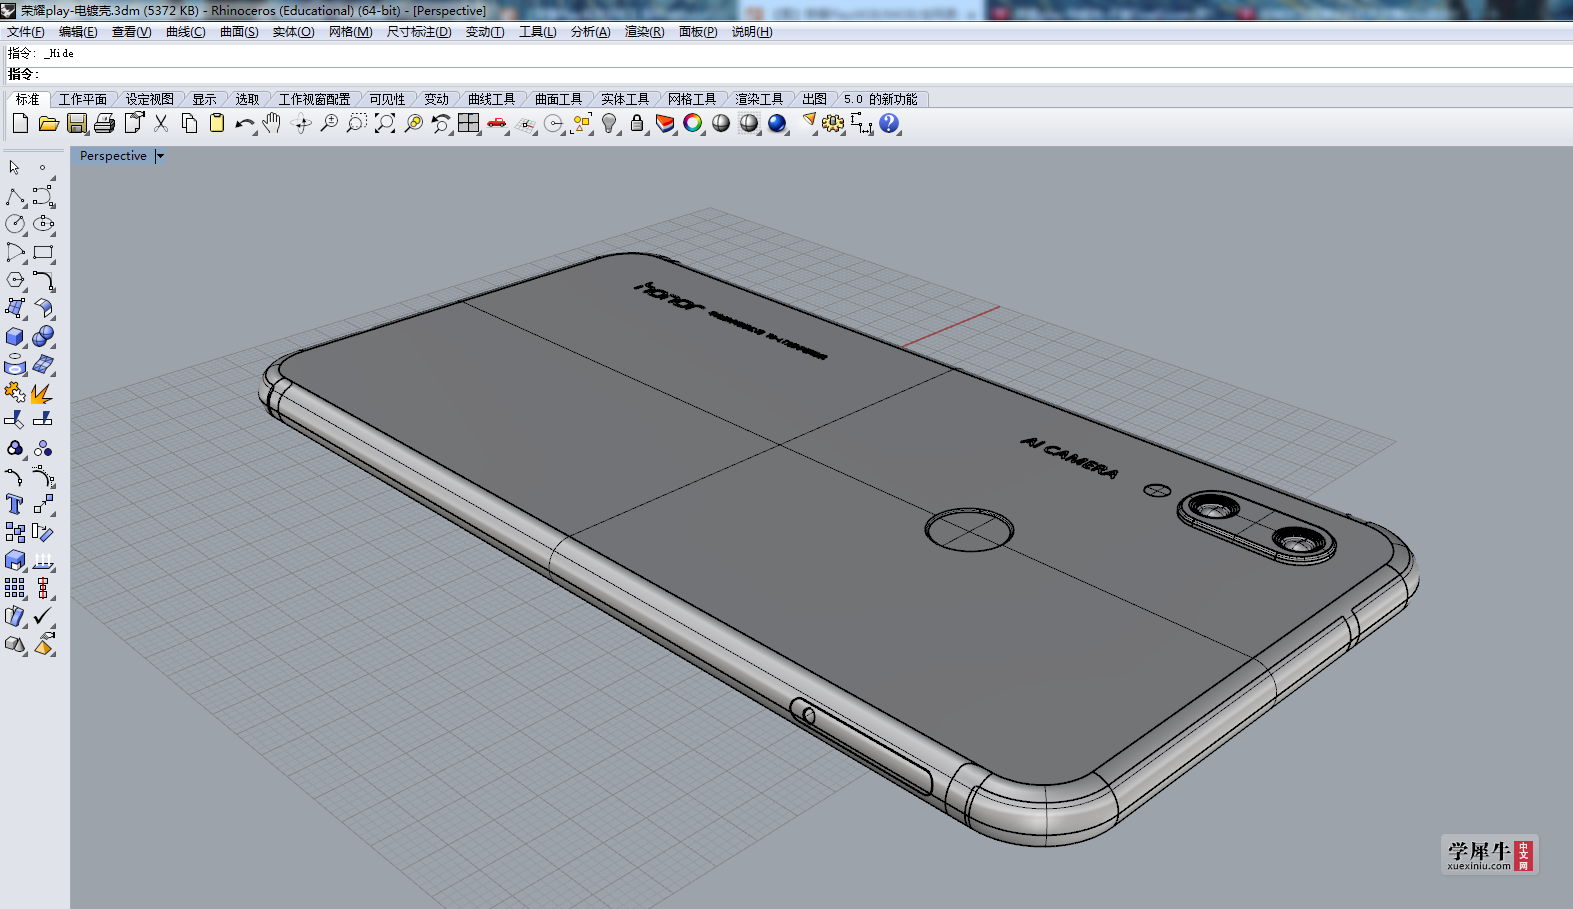Select the Rectangle tool in the sidebar
This screenshot has width=1573, height=909.
[43, 252]
